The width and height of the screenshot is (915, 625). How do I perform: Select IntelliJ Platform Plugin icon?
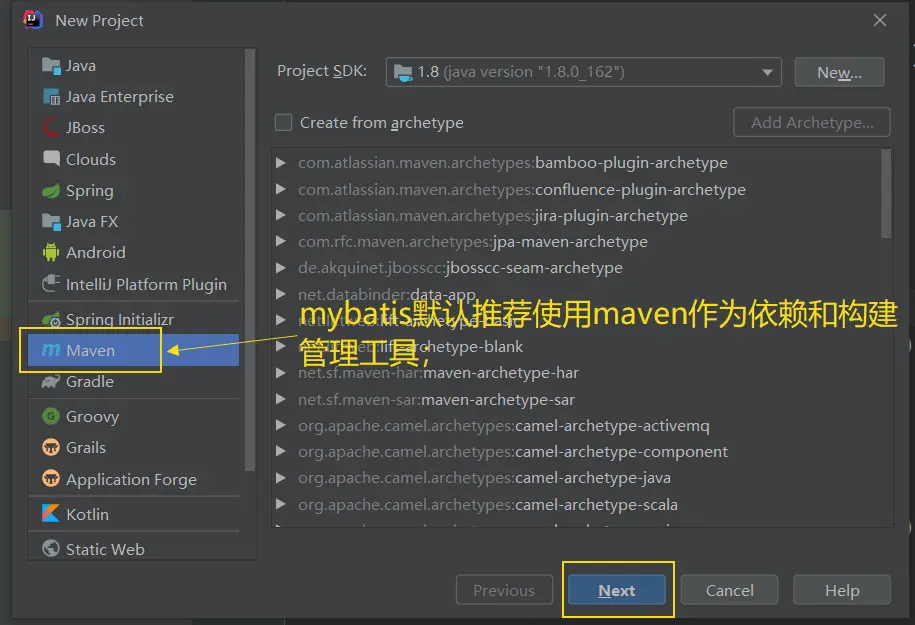pos(51,284)
